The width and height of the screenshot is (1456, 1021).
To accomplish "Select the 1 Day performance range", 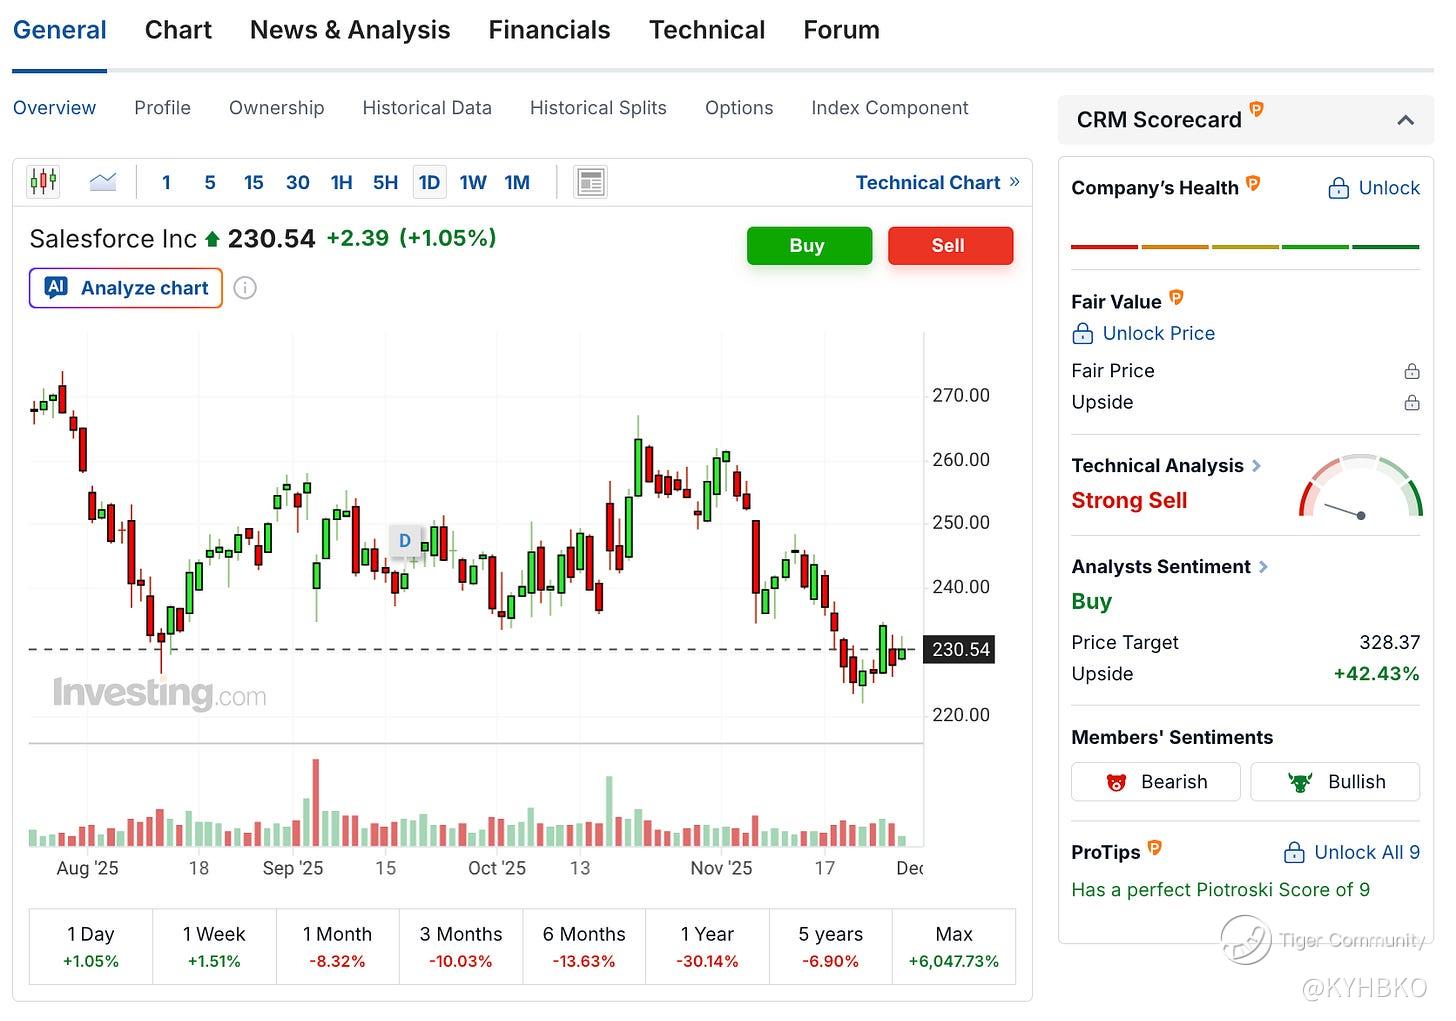I will point(91,947).
